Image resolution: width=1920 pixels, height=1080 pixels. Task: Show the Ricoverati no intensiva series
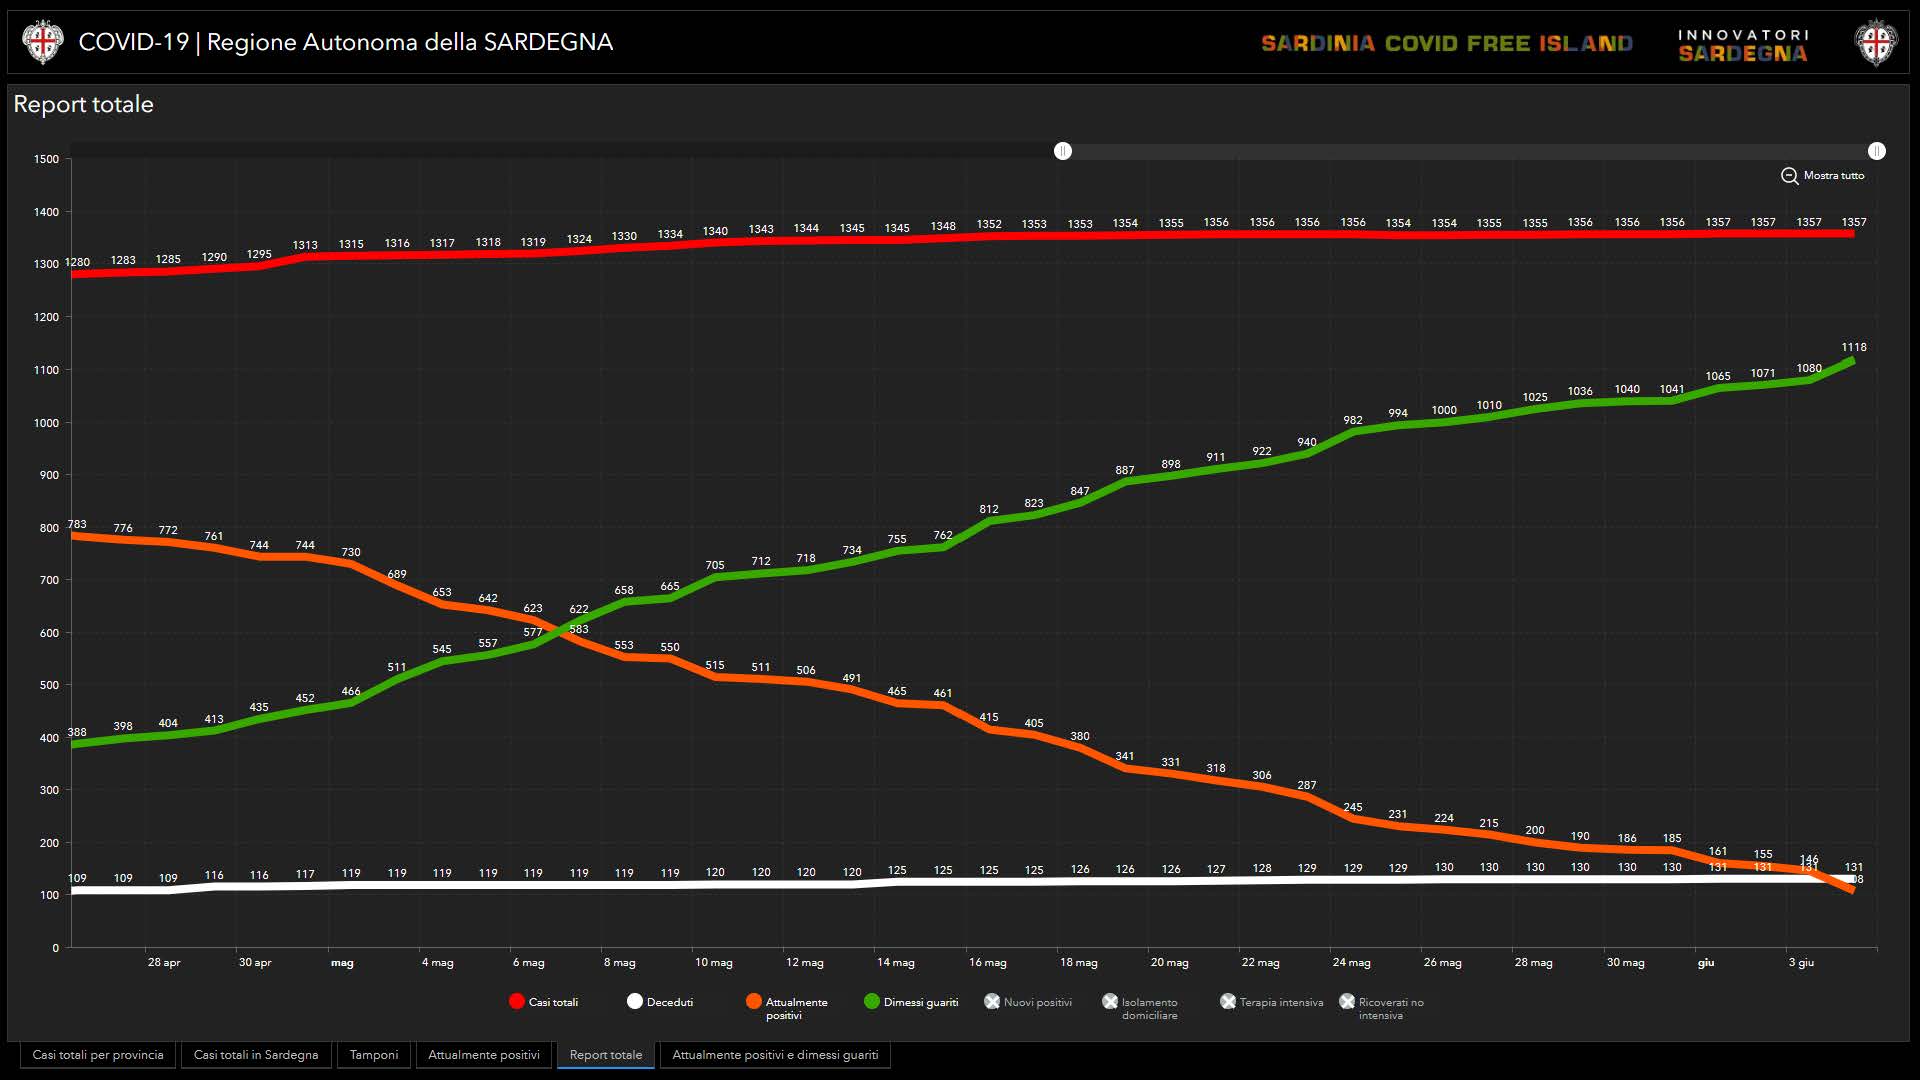(1347, 1002)
